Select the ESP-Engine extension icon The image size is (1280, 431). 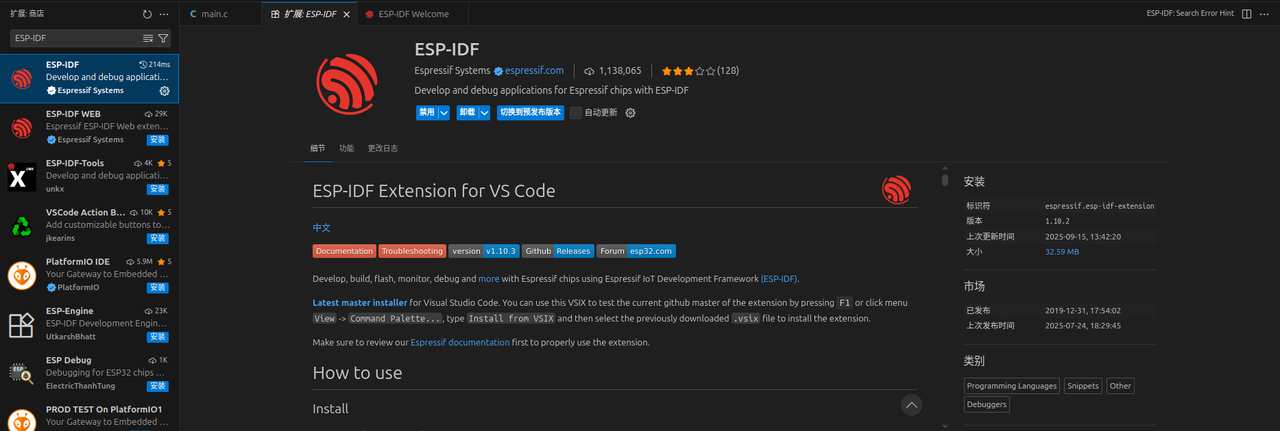(21, 325)
